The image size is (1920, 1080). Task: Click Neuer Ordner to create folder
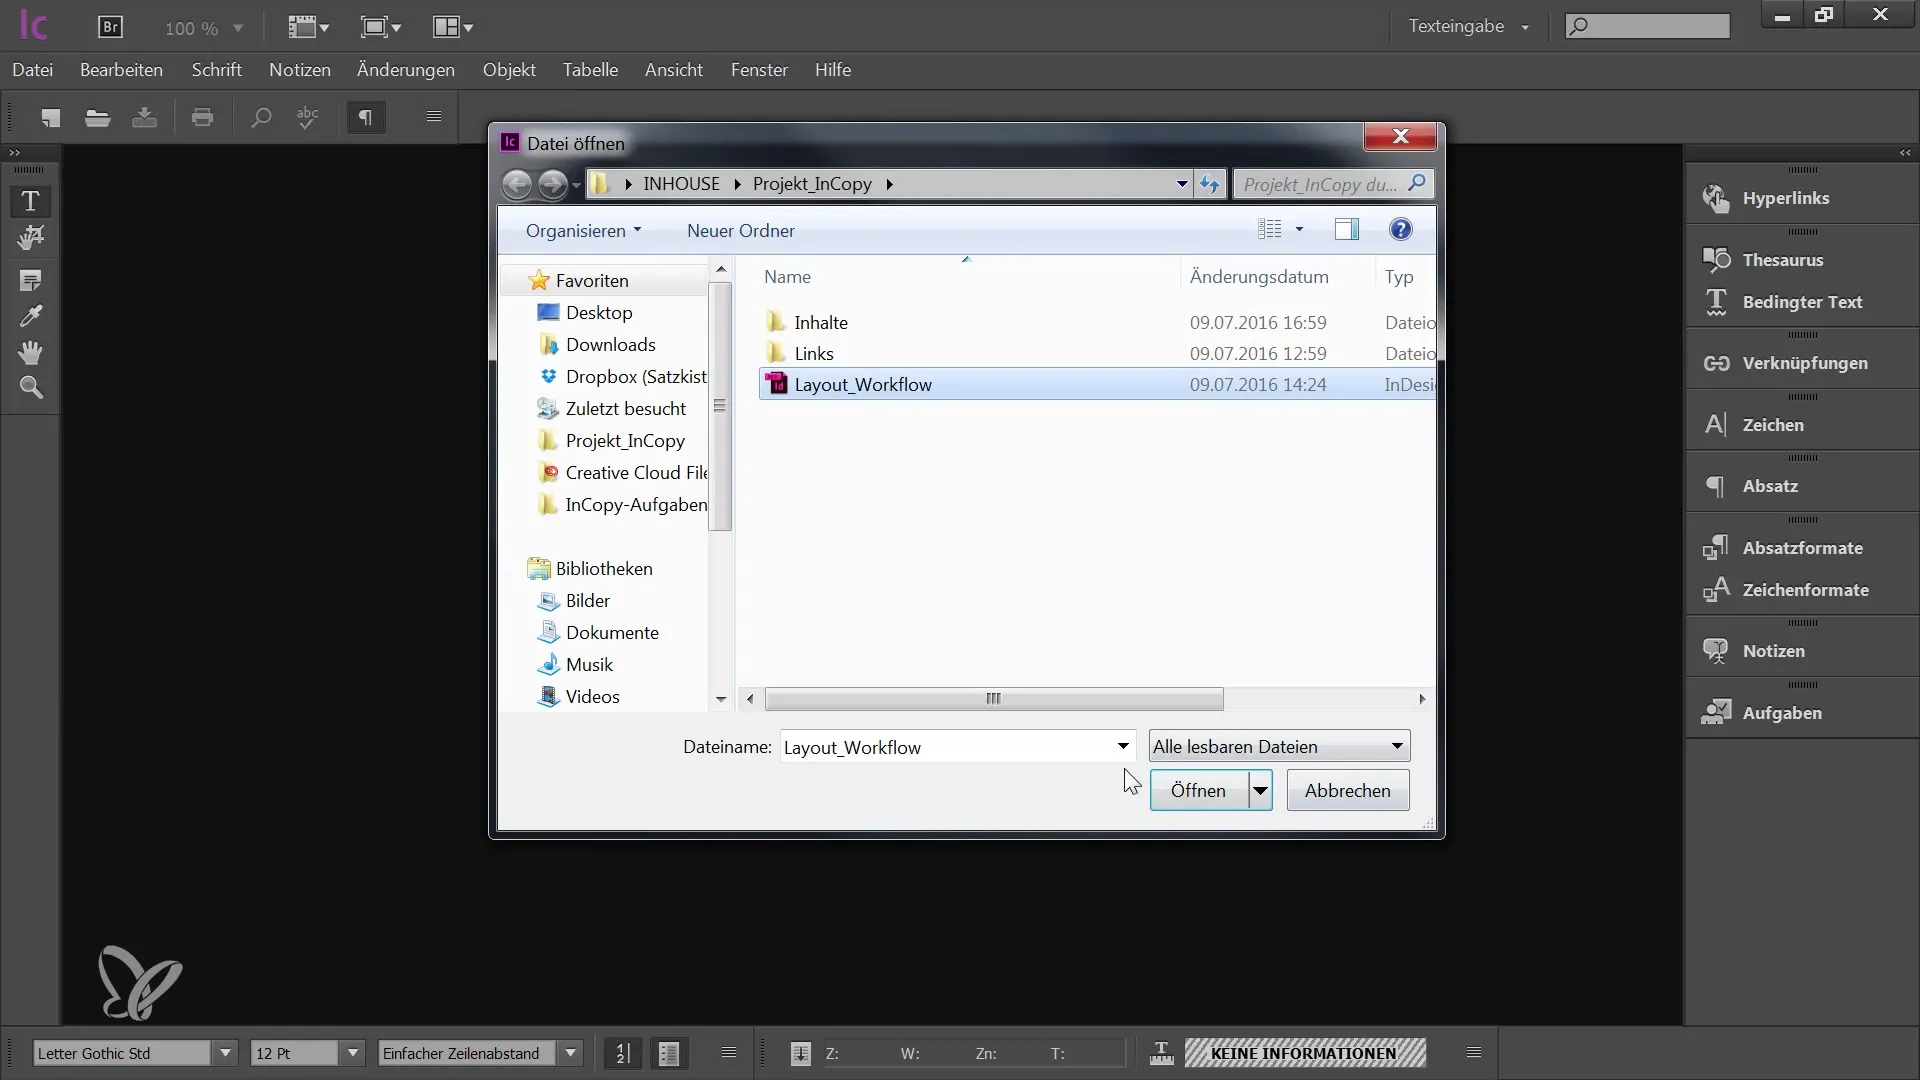741,231
